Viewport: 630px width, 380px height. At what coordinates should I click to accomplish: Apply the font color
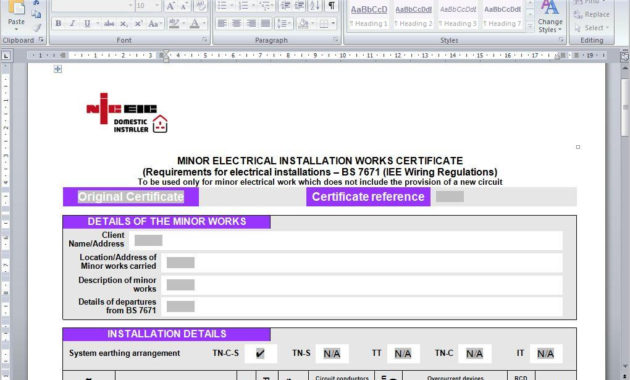coord(194,24)
